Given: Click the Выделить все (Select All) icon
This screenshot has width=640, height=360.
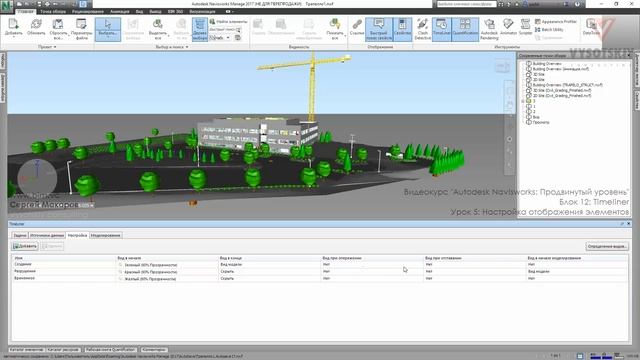Looking at the screenshot, I should 158,29.
